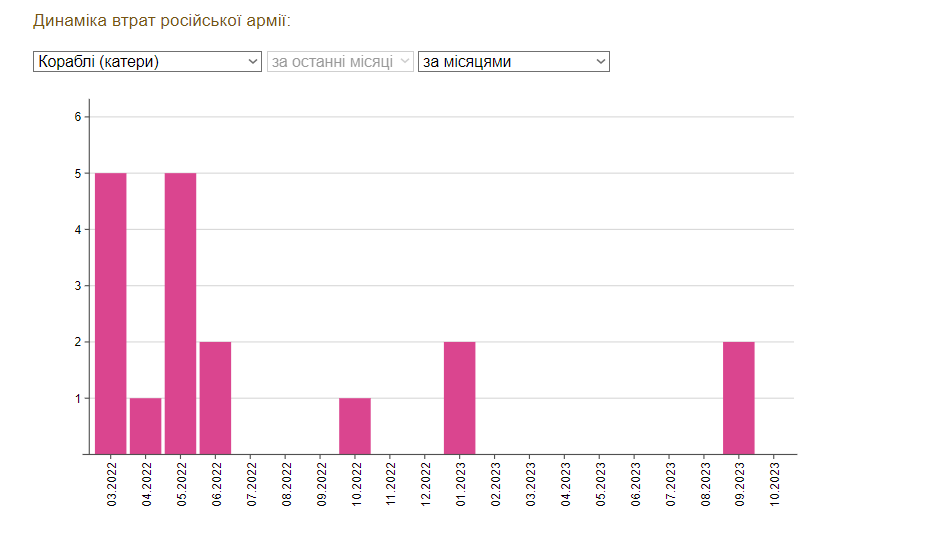Click the heading 'Динаміка втрат російської армії:'
The width and height of the screenshot is (929, 545).
pos(162,21)
